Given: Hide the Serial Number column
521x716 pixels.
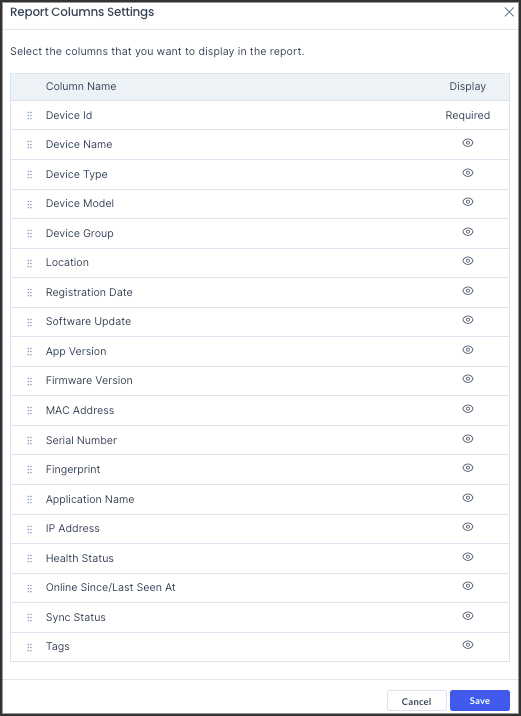Looking at the screenshot, I should (x=468, y=439).
